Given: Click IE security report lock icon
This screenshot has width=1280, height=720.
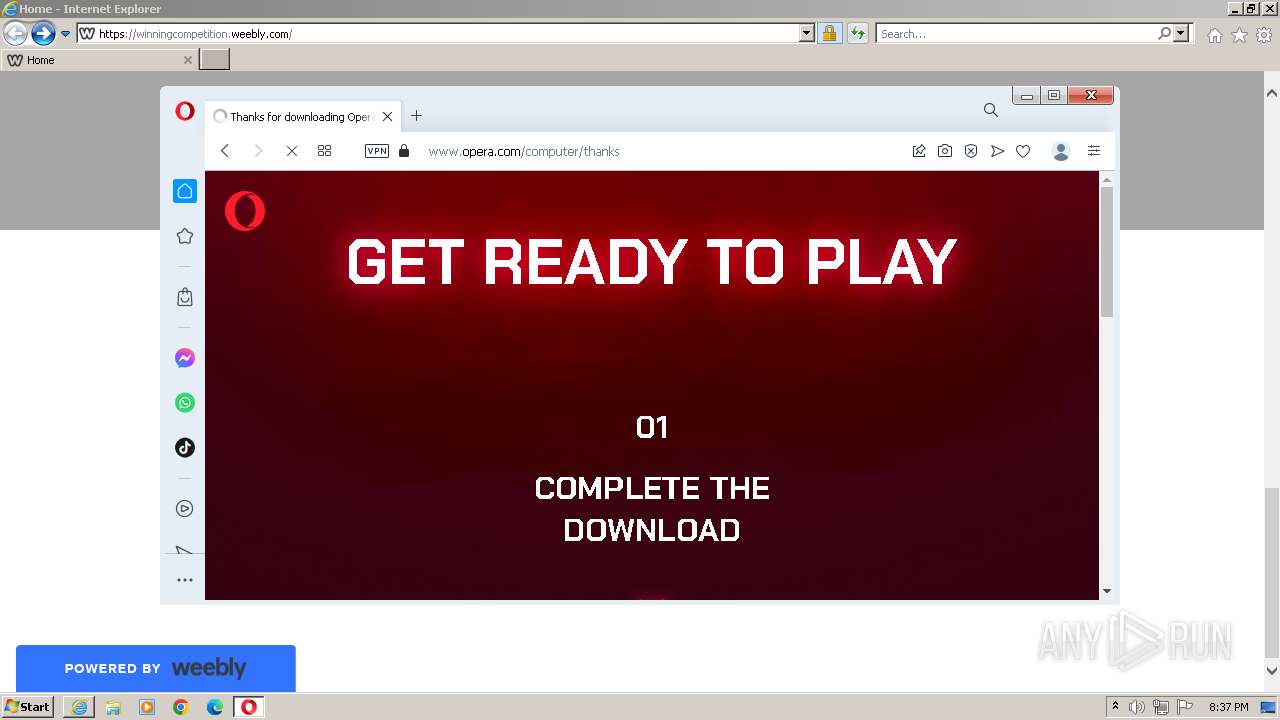Looking at the screenshot, I should point(829,33).
